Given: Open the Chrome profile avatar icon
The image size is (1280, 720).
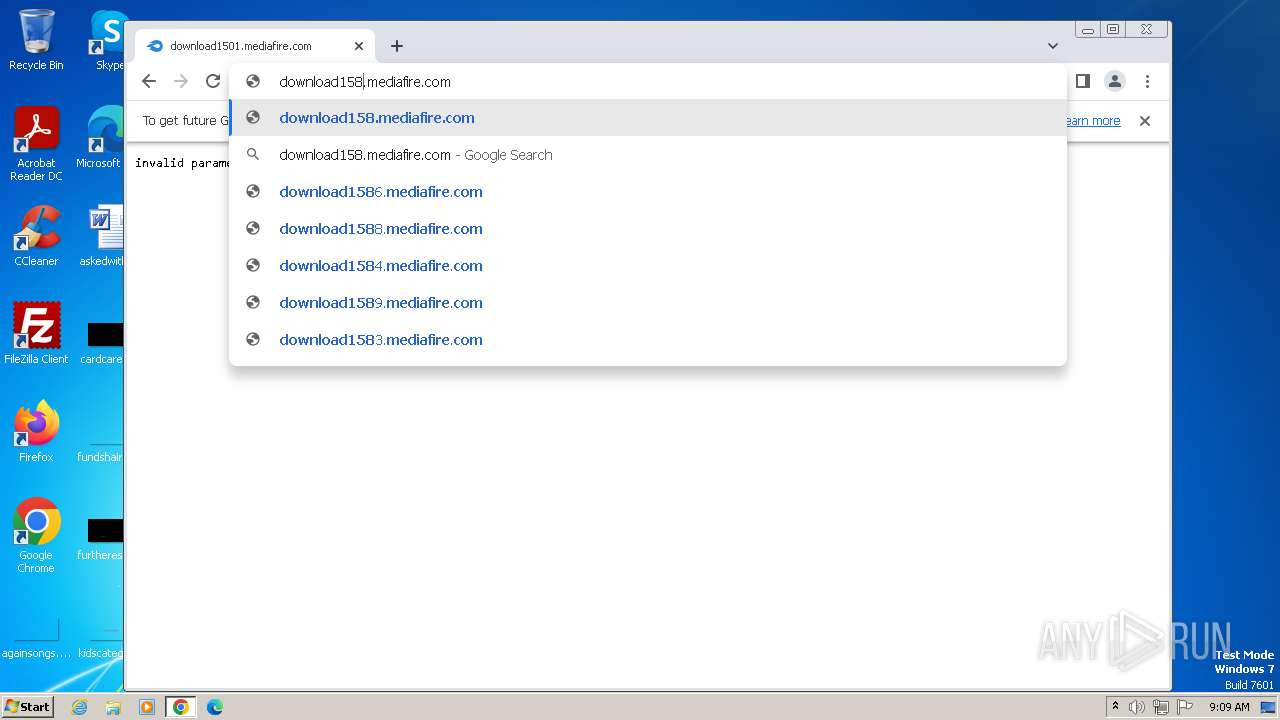Looking at the screenshot, I should 1115,81.
